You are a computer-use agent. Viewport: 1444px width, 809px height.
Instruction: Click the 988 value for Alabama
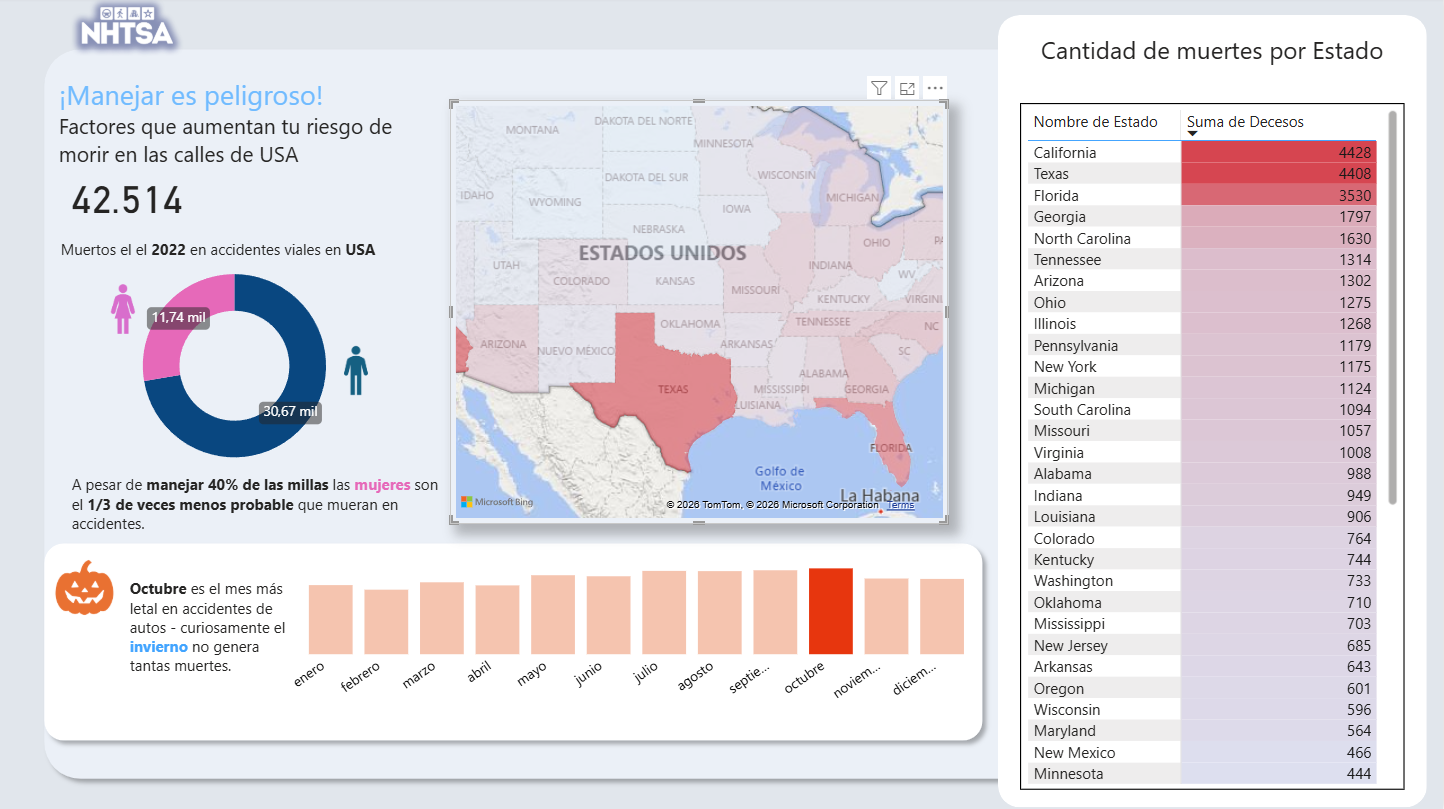pos(1359,474)
